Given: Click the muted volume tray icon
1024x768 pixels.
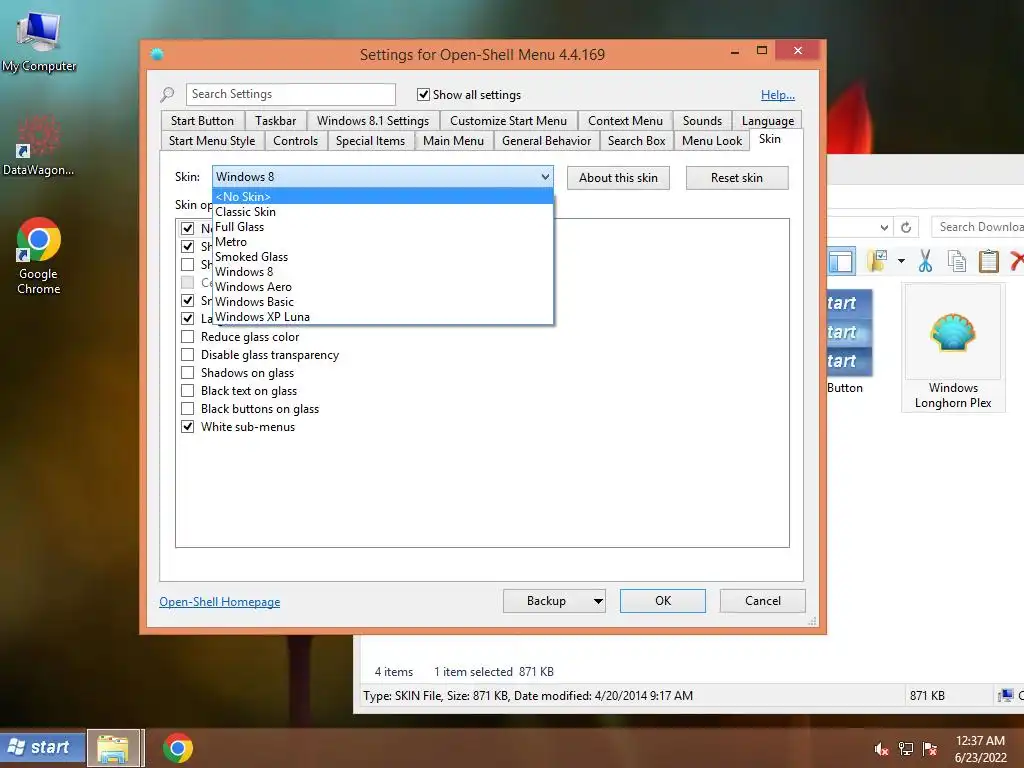Looking at the screenshot, I should 881,749.
